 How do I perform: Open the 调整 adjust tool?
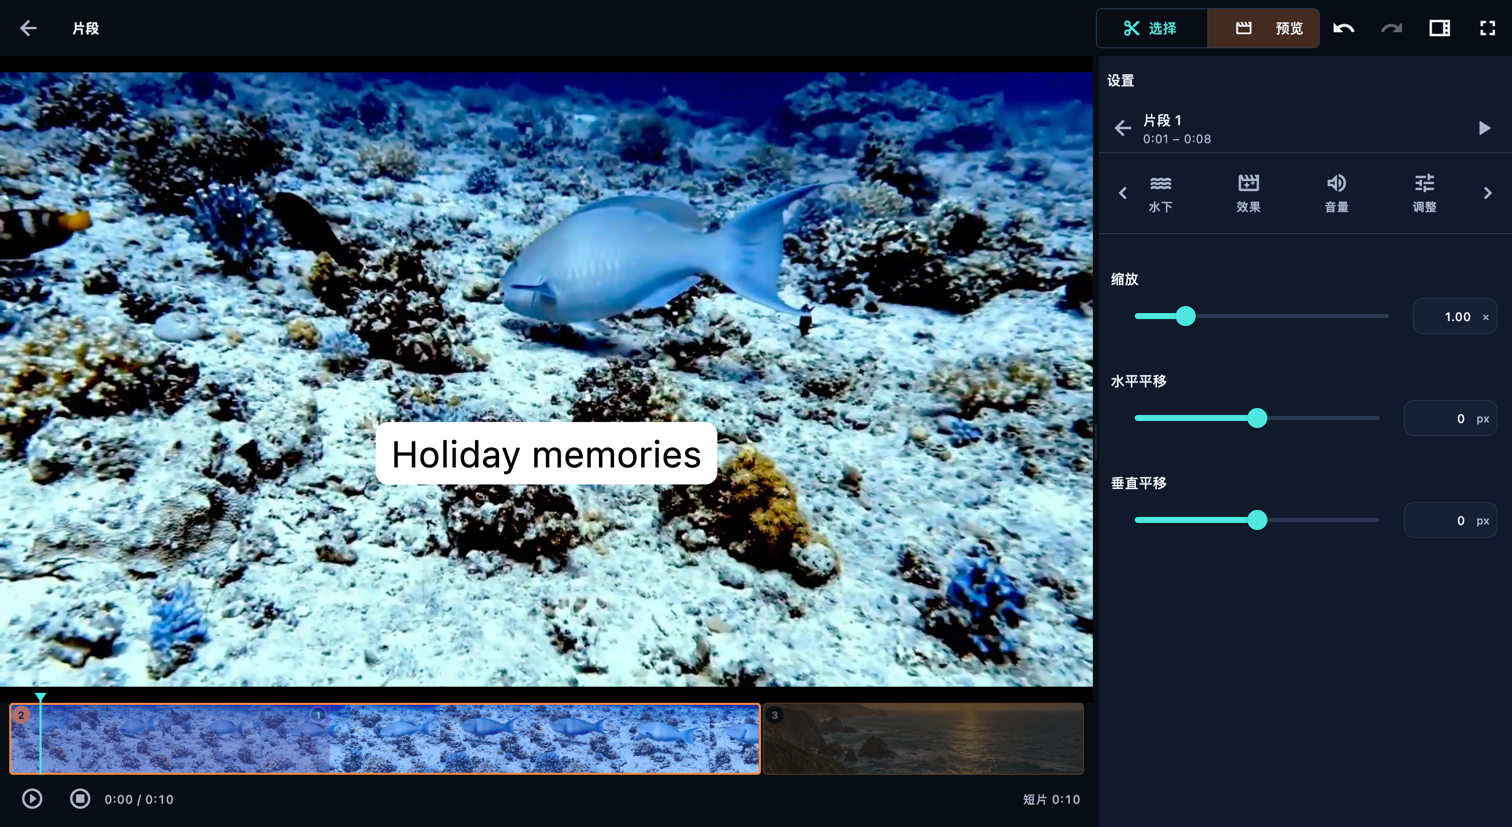click(x=1424, y=193)
